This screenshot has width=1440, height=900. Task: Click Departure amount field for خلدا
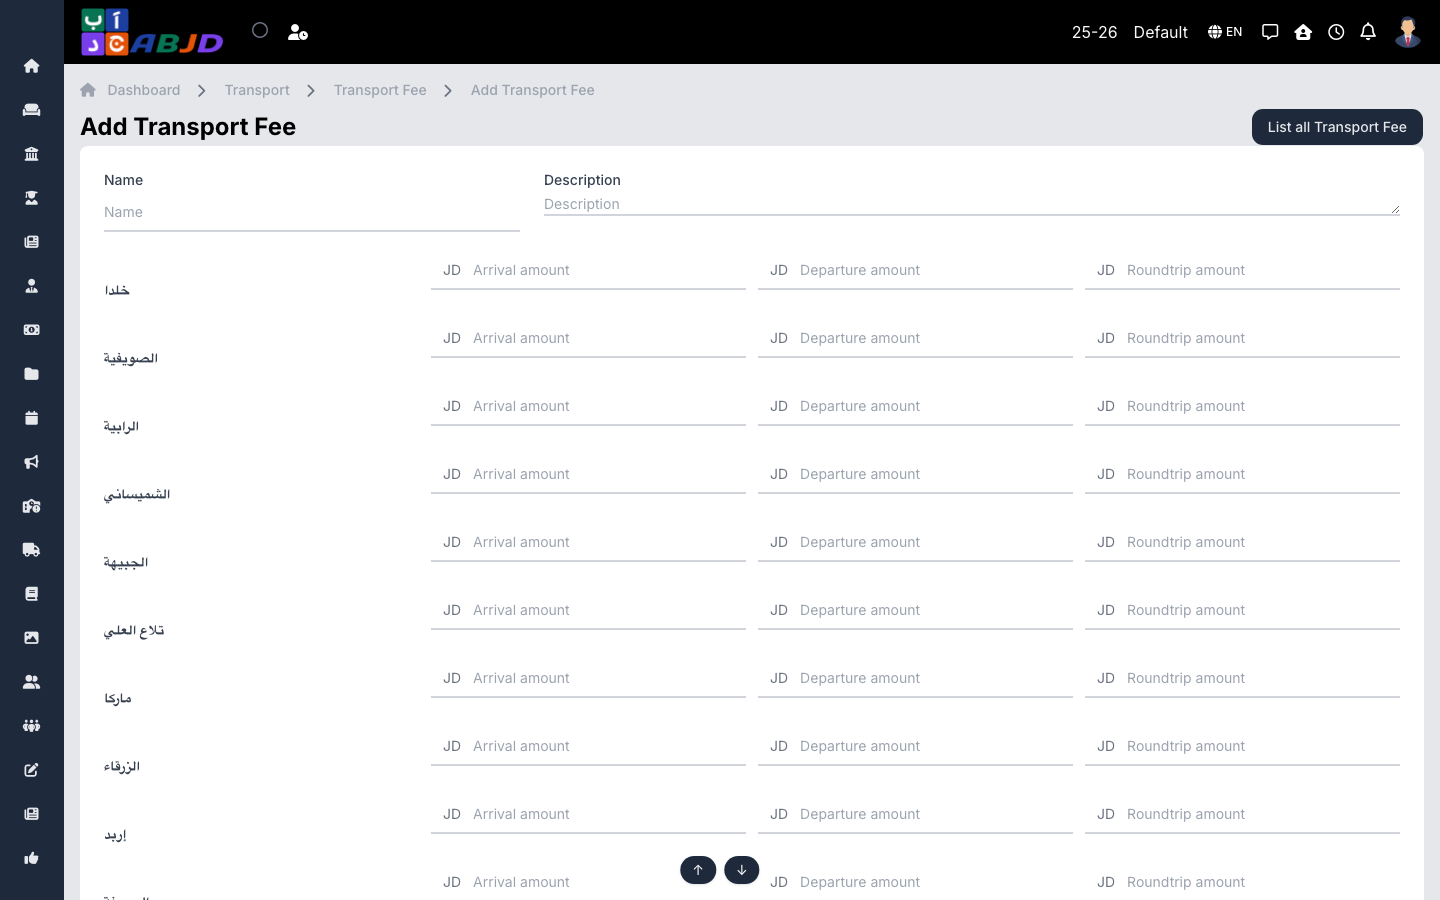[915, 270]
